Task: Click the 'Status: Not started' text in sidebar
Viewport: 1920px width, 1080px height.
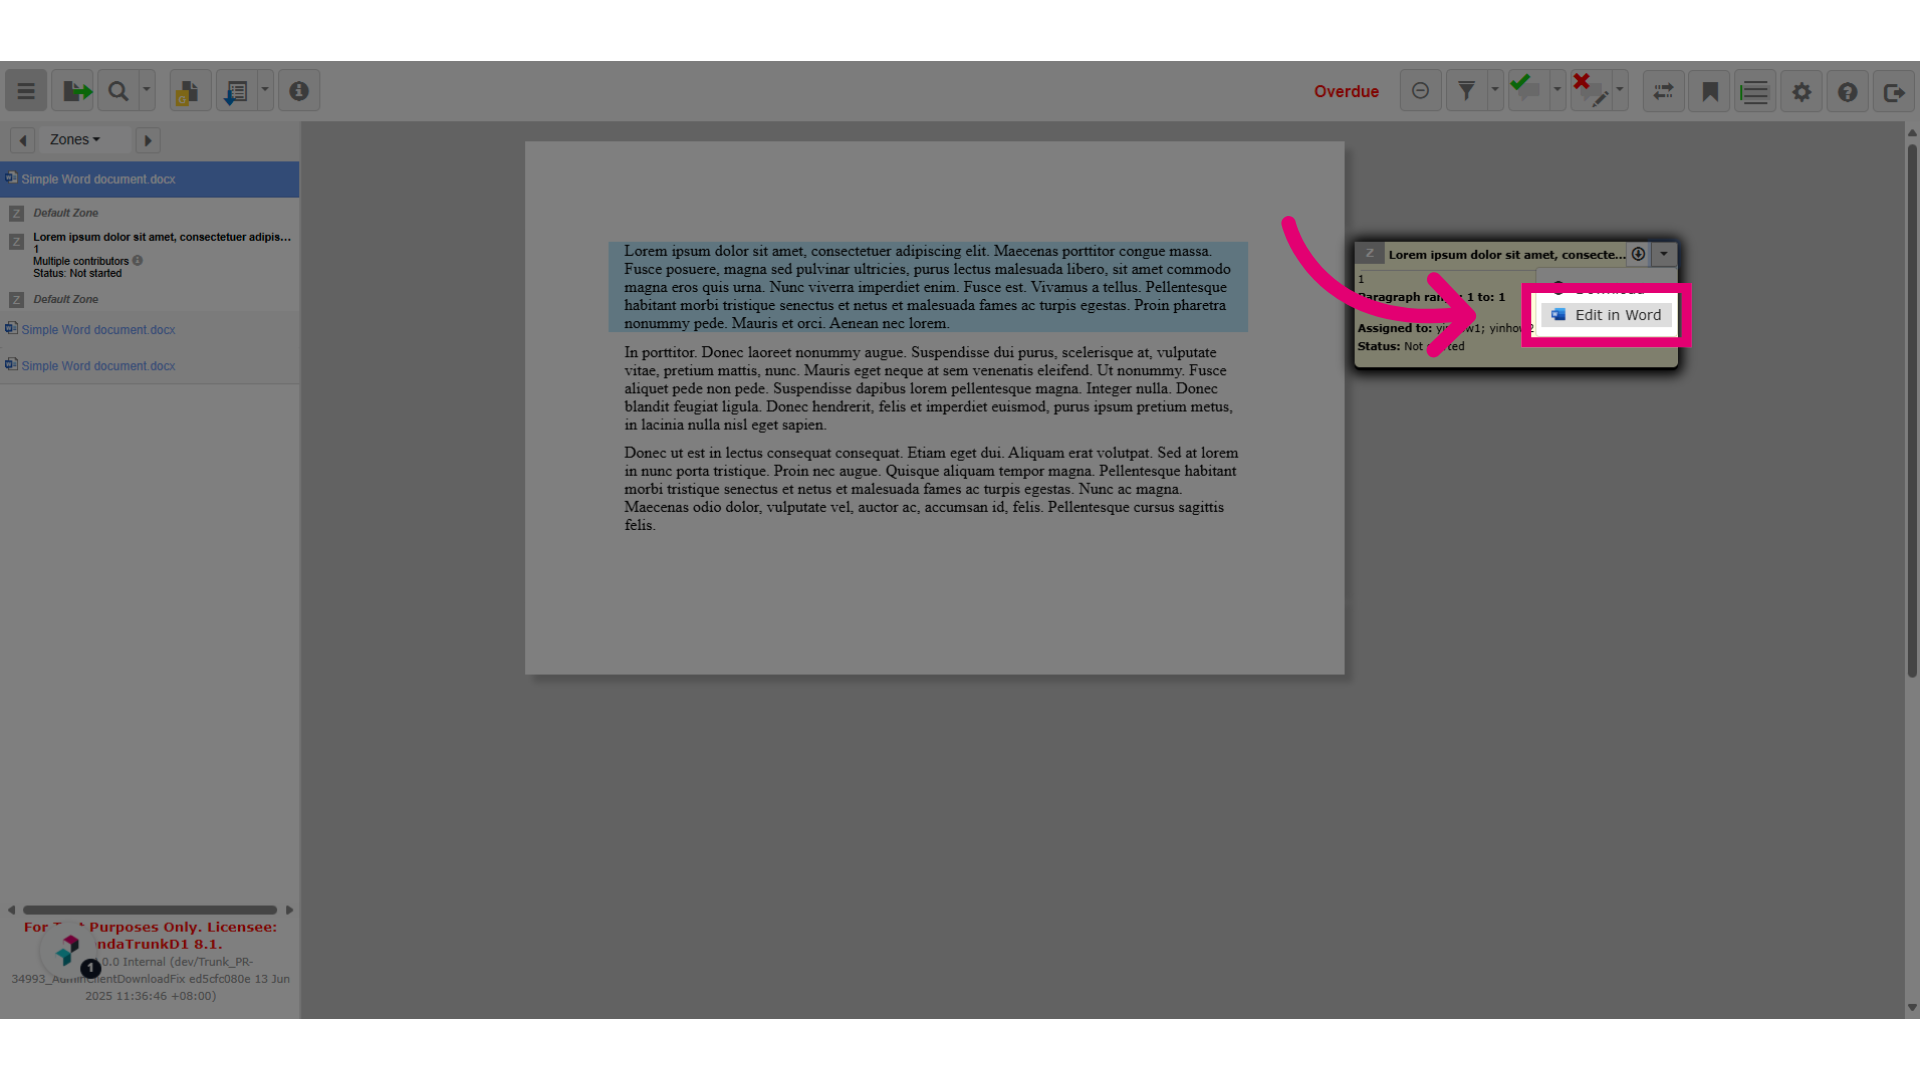Action: (77, 274)
